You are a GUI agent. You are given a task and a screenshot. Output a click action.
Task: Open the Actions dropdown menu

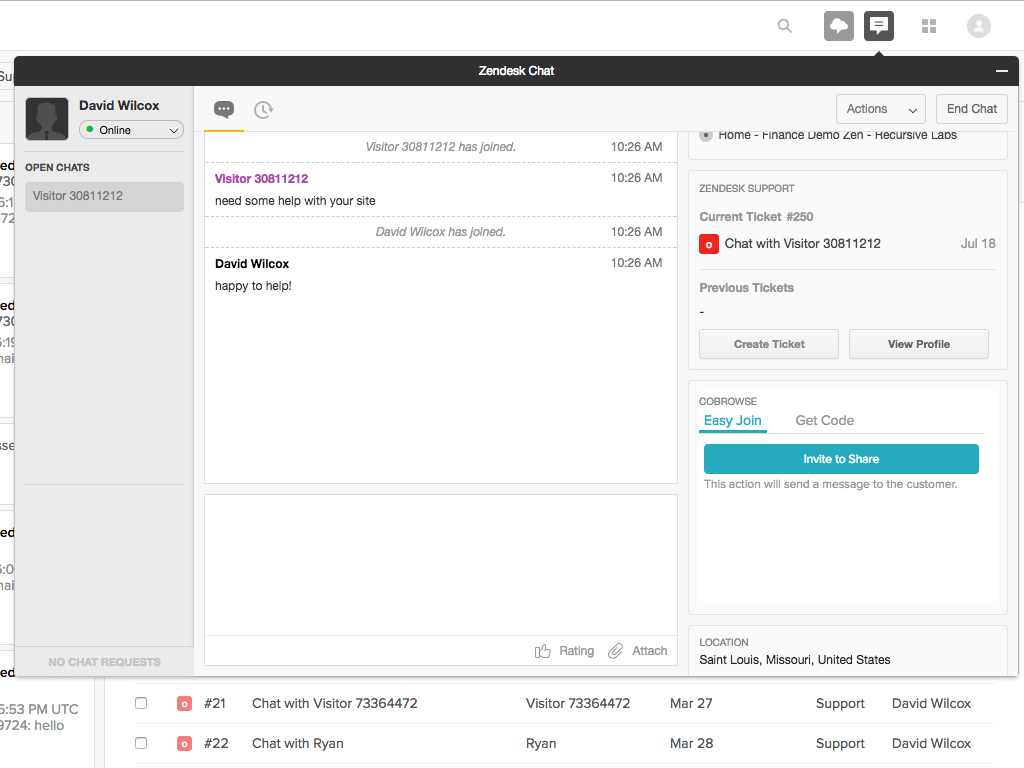coord(881,109)
